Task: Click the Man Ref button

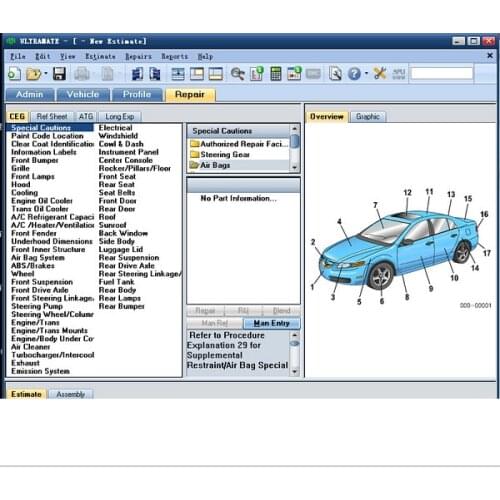Action: coord(215,323)
